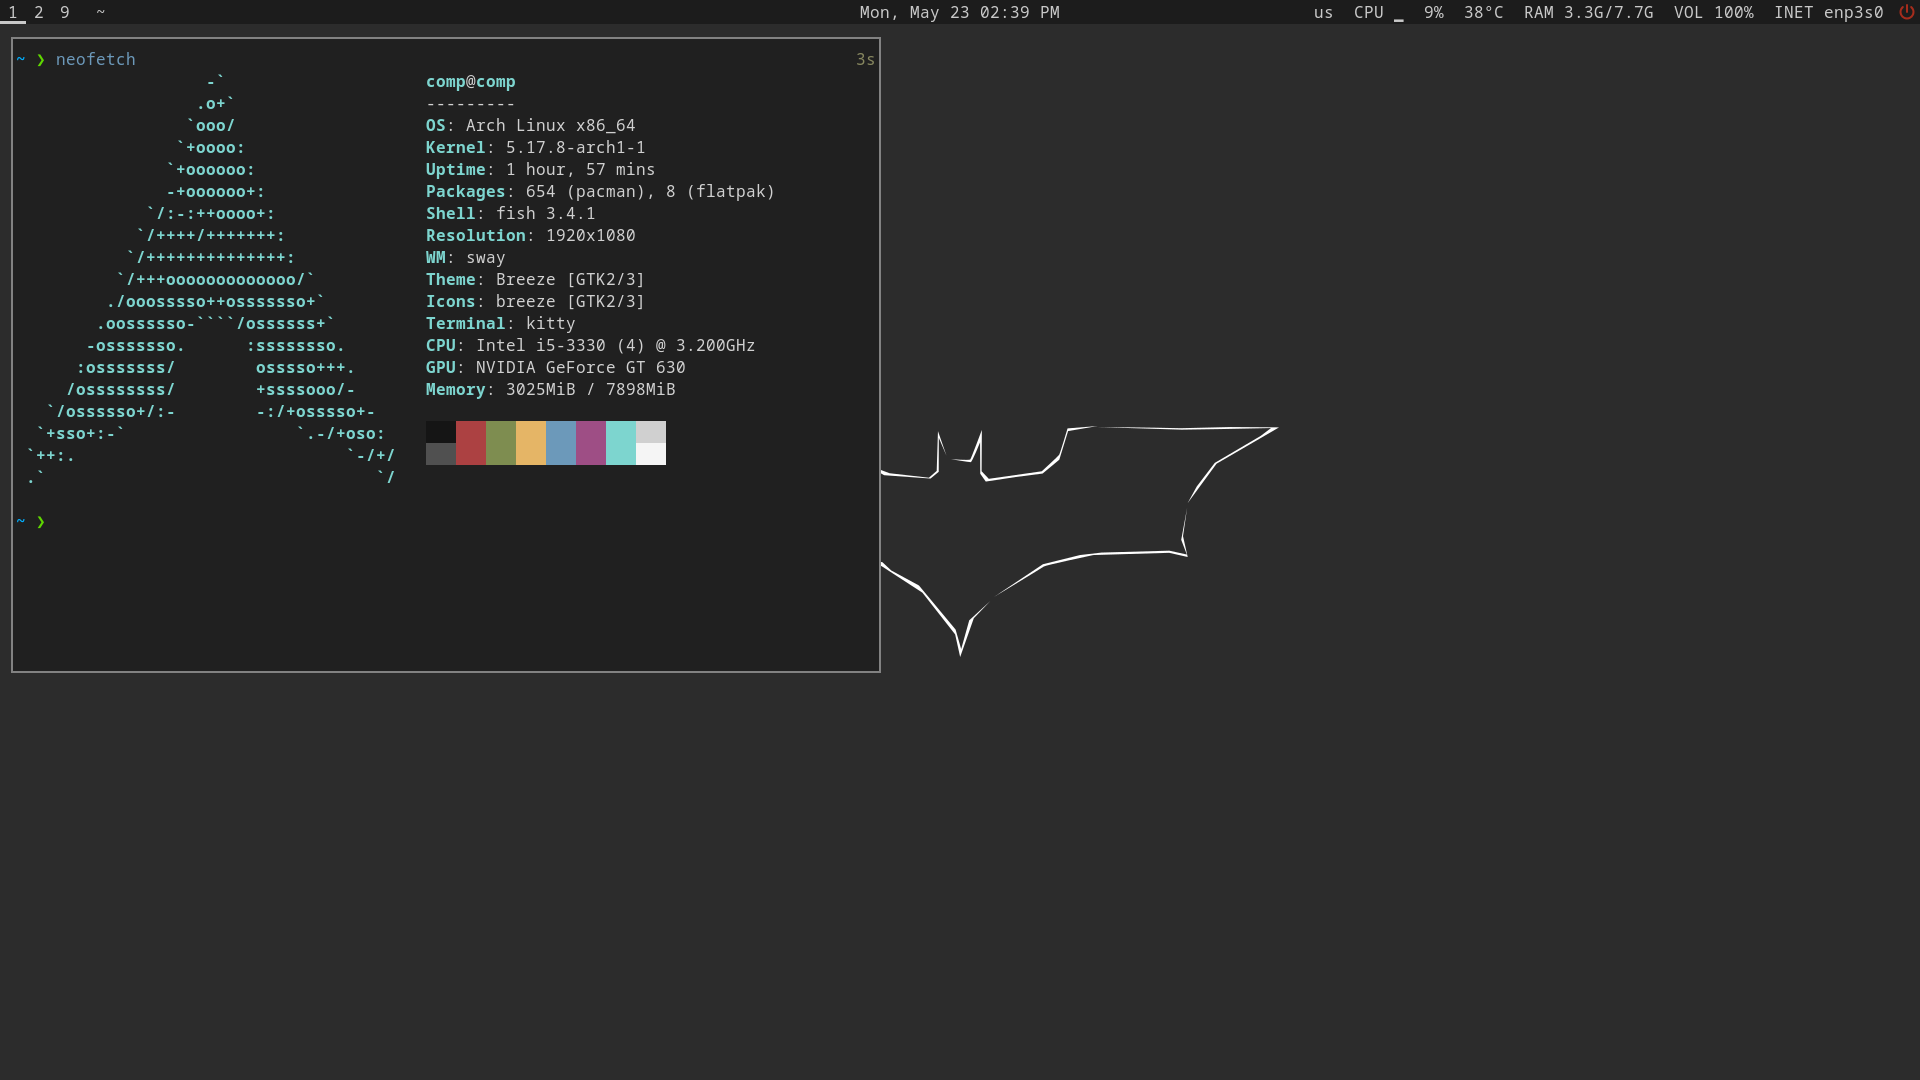
Task: Click the red color block in neofetch palette
Action: point(470,442)
